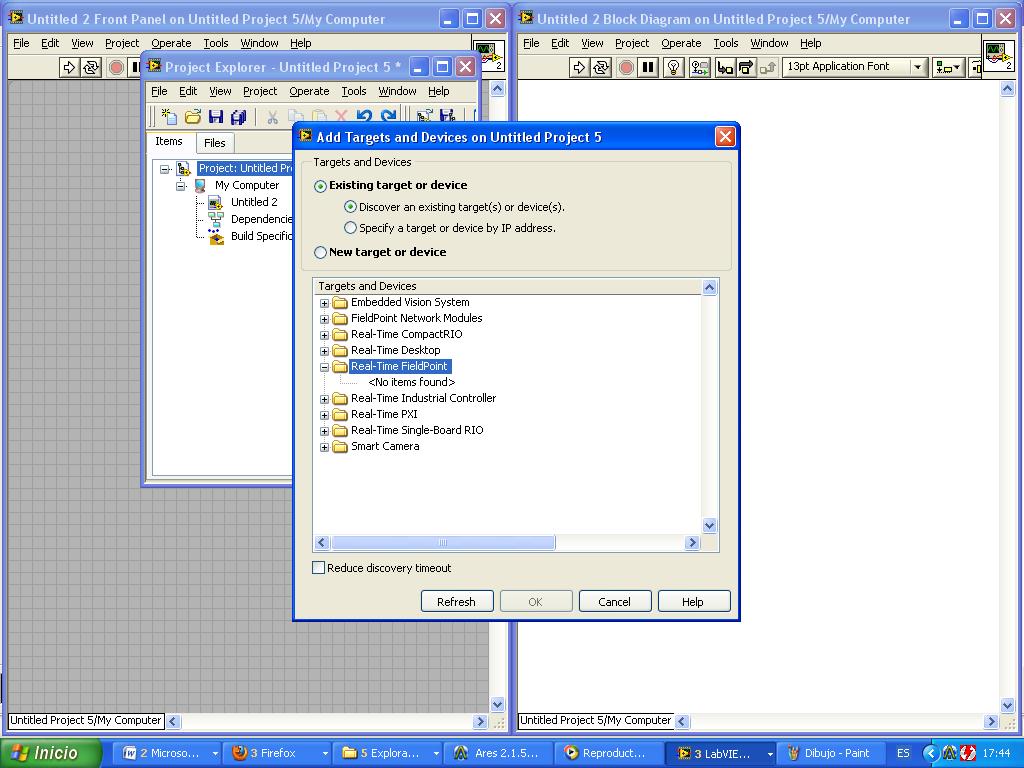The width and height of the screenshot is (1024, 768).
Task: Select Existing target or device radio
Action: (320, 186)
